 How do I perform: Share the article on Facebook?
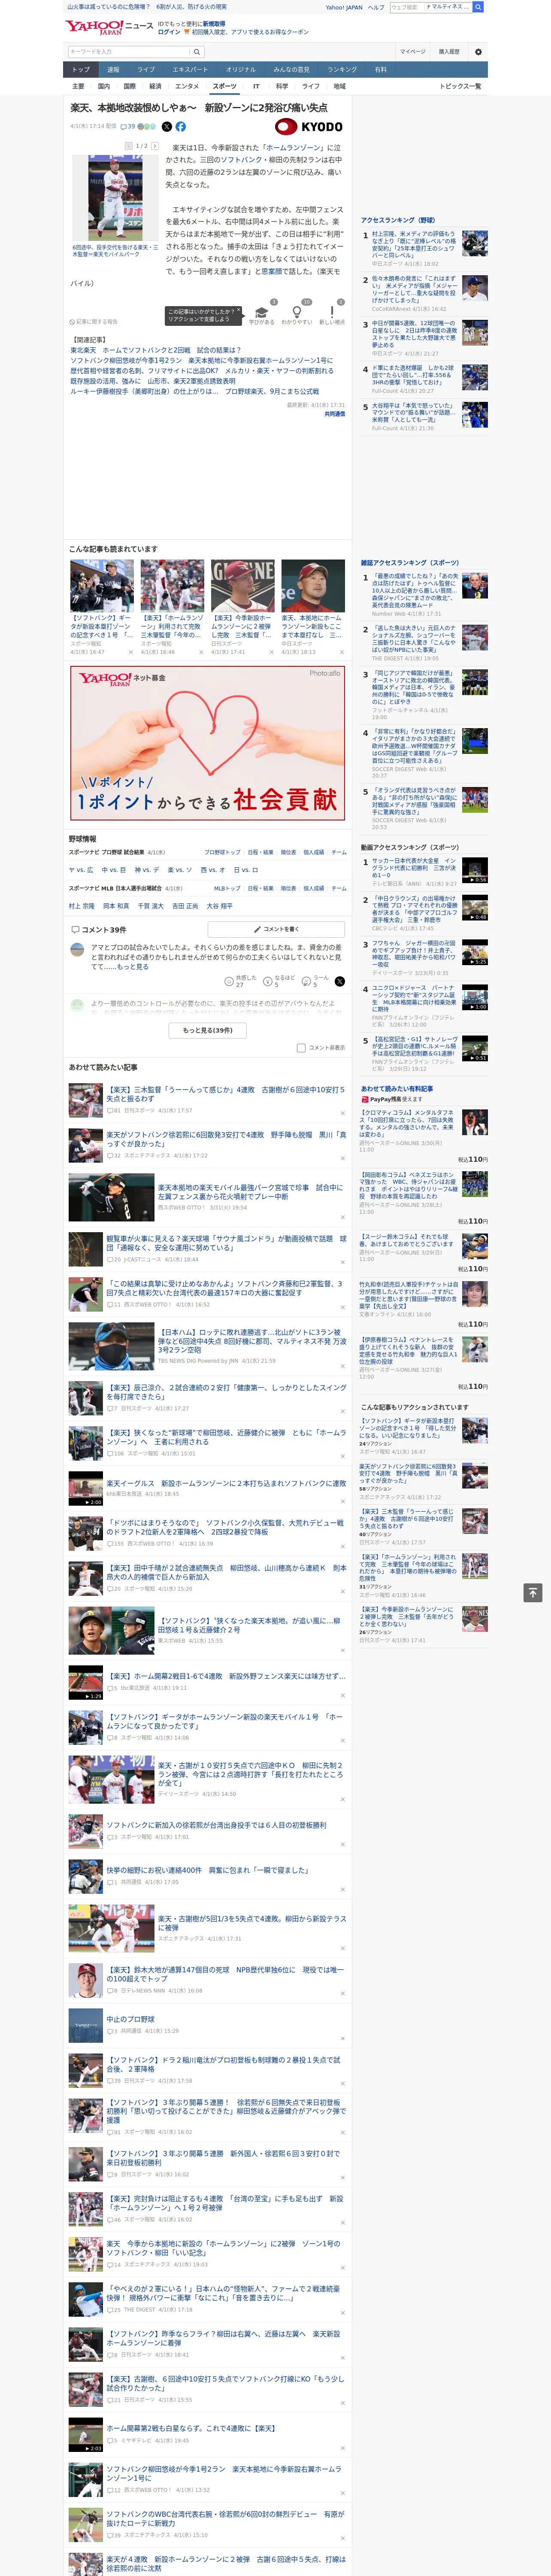(x=181, y=127)
